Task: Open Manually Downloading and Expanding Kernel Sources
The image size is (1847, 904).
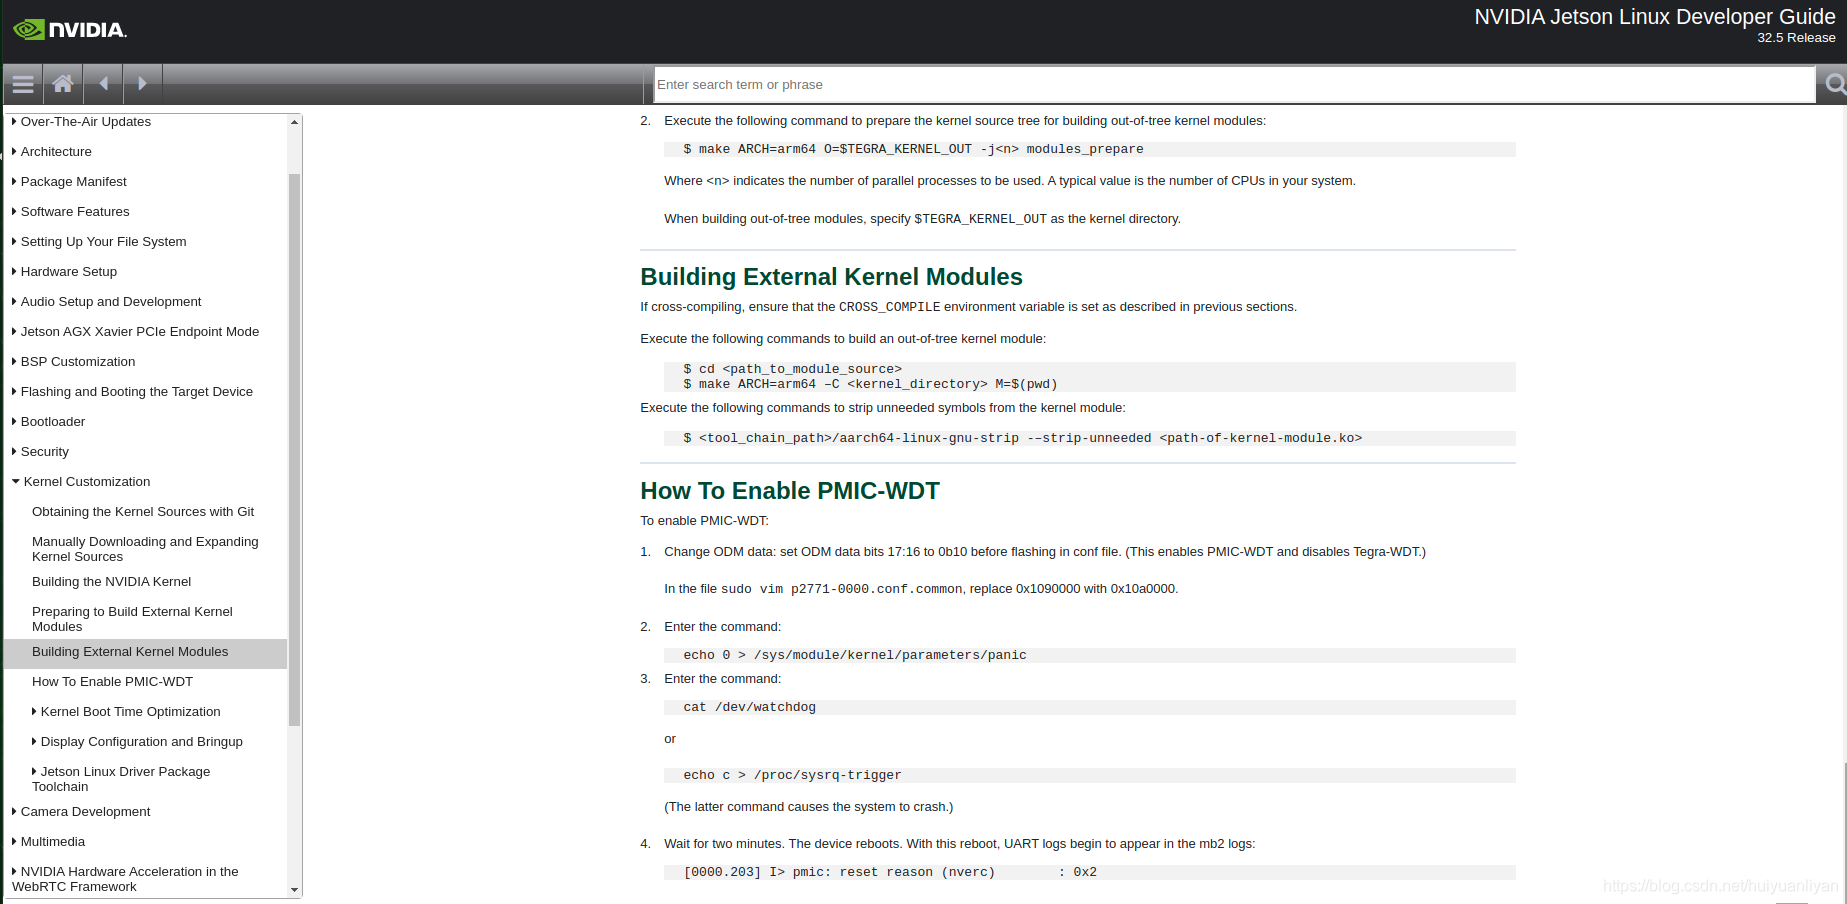Action: click(145, 549)
